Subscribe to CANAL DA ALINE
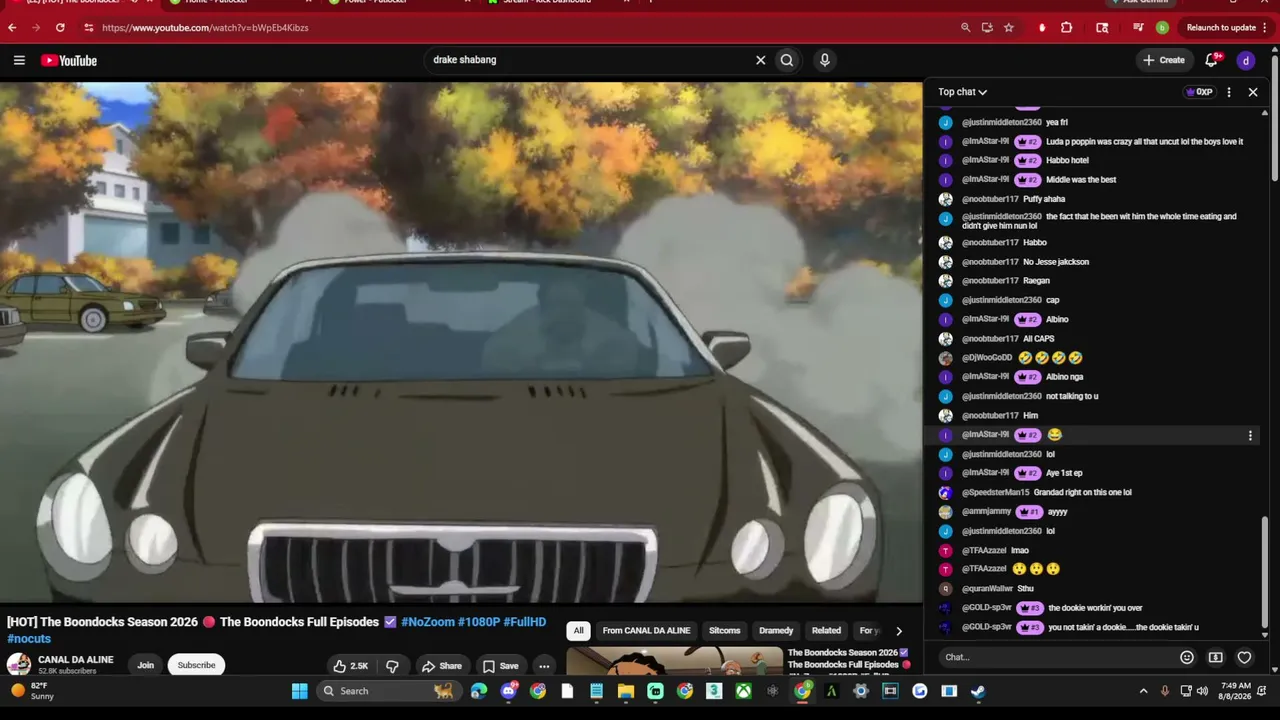Viewport: 1280px width, 720px height. click(x=196, y=666)
